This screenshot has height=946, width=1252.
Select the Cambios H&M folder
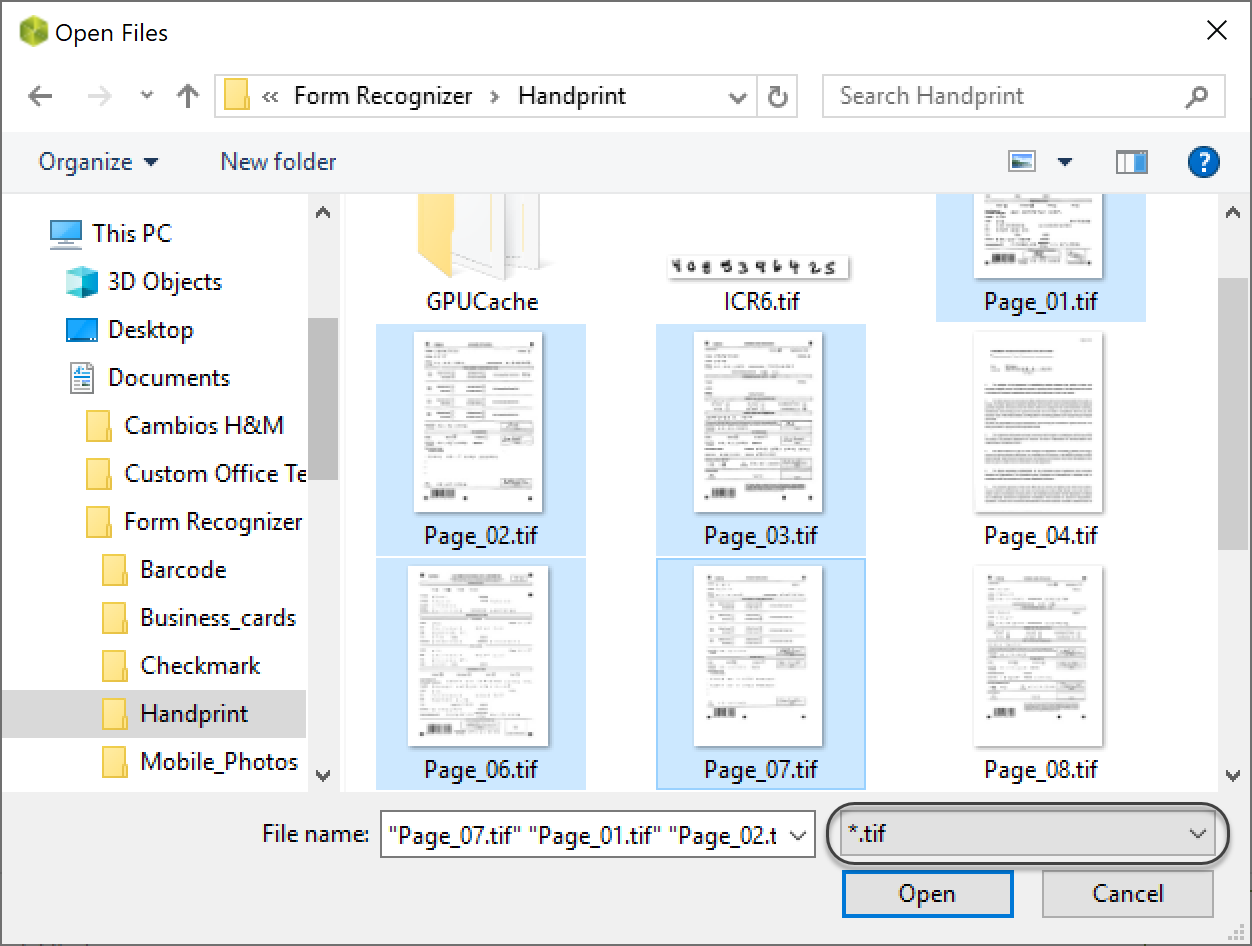[204, 426]
